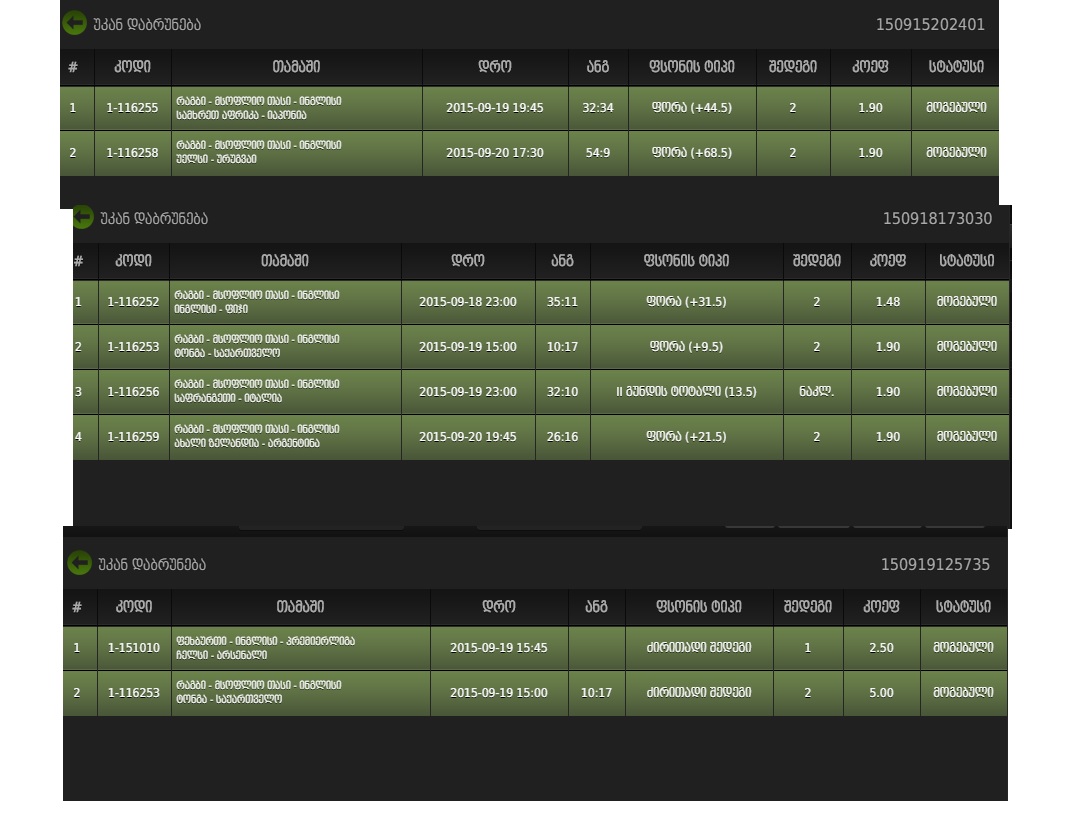Select the უკან დაბრუნება link in the middle panel
1065x825 pixels.
click(x=154, y=219)
